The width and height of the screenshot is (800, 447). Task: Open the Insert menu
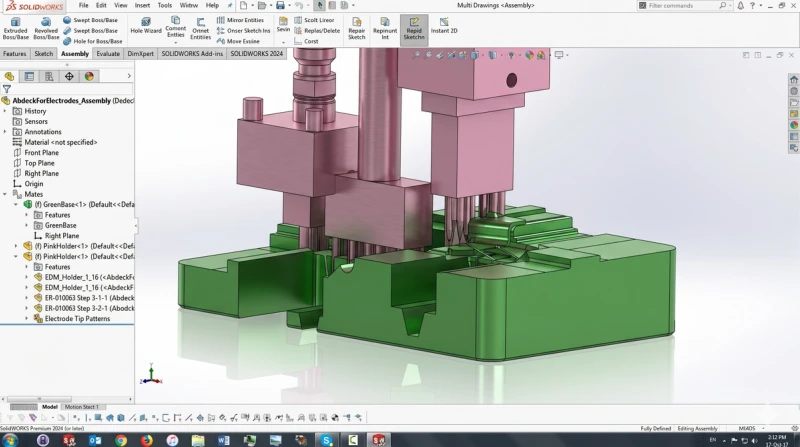point(142,5)
